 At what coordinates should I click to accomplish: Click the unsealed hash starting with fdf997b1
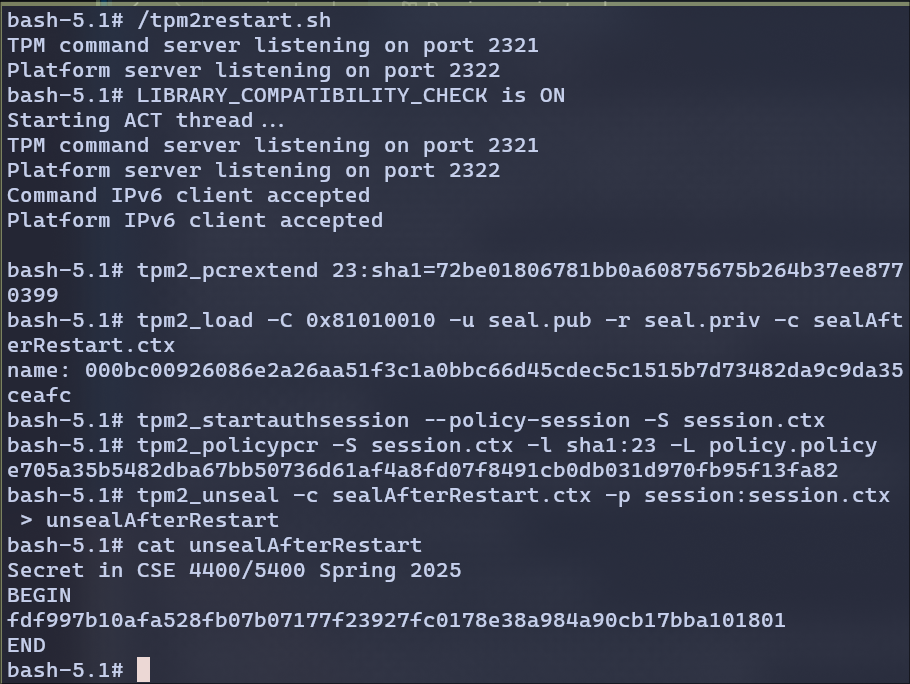point(396,620)
